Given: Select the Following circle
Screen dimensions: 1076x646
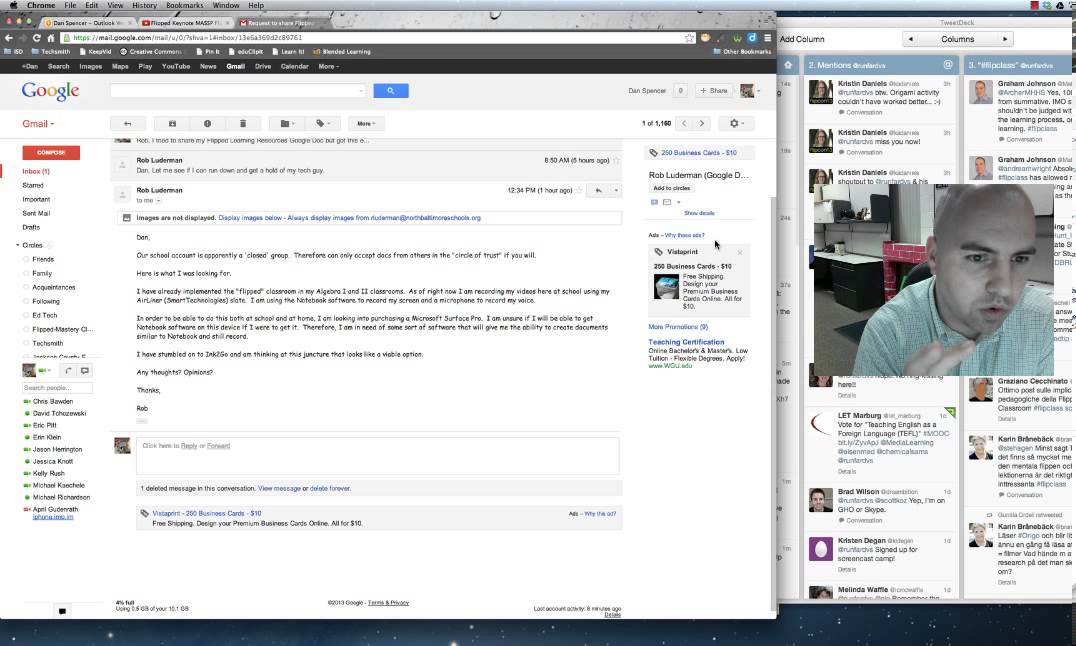Looking at the screenshot, I should coord(46,301).
